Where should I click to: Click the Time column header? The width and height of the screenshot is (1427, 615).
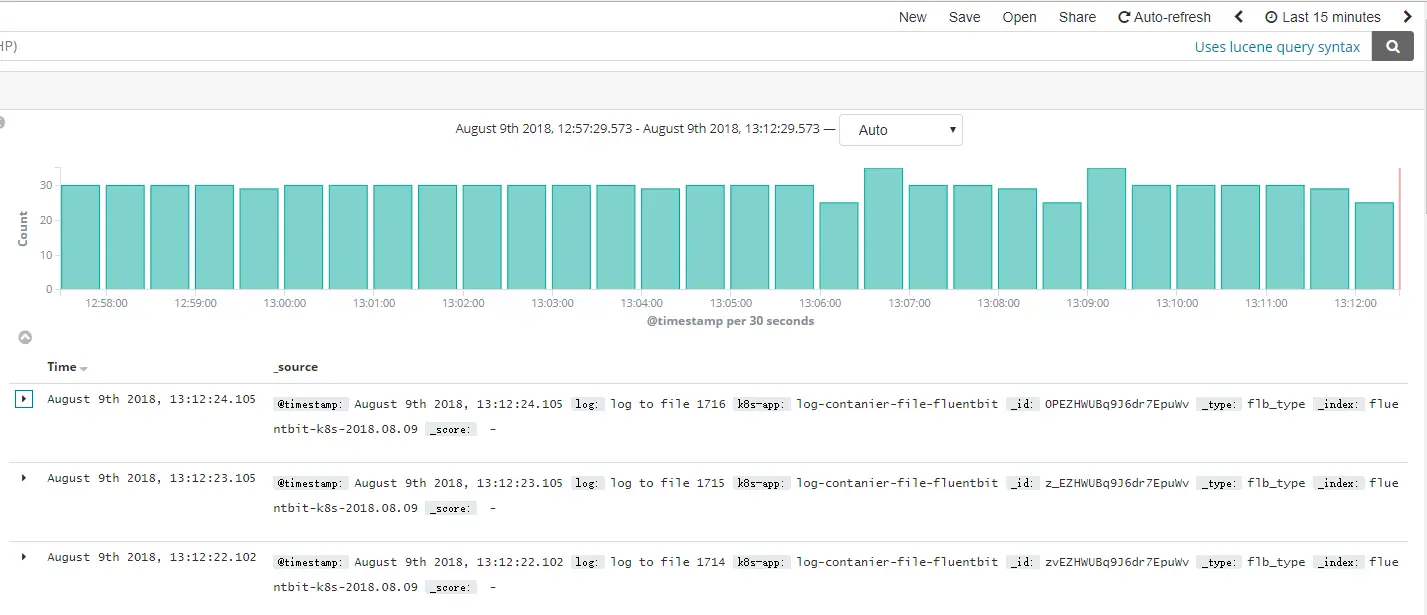pos(61,367)
